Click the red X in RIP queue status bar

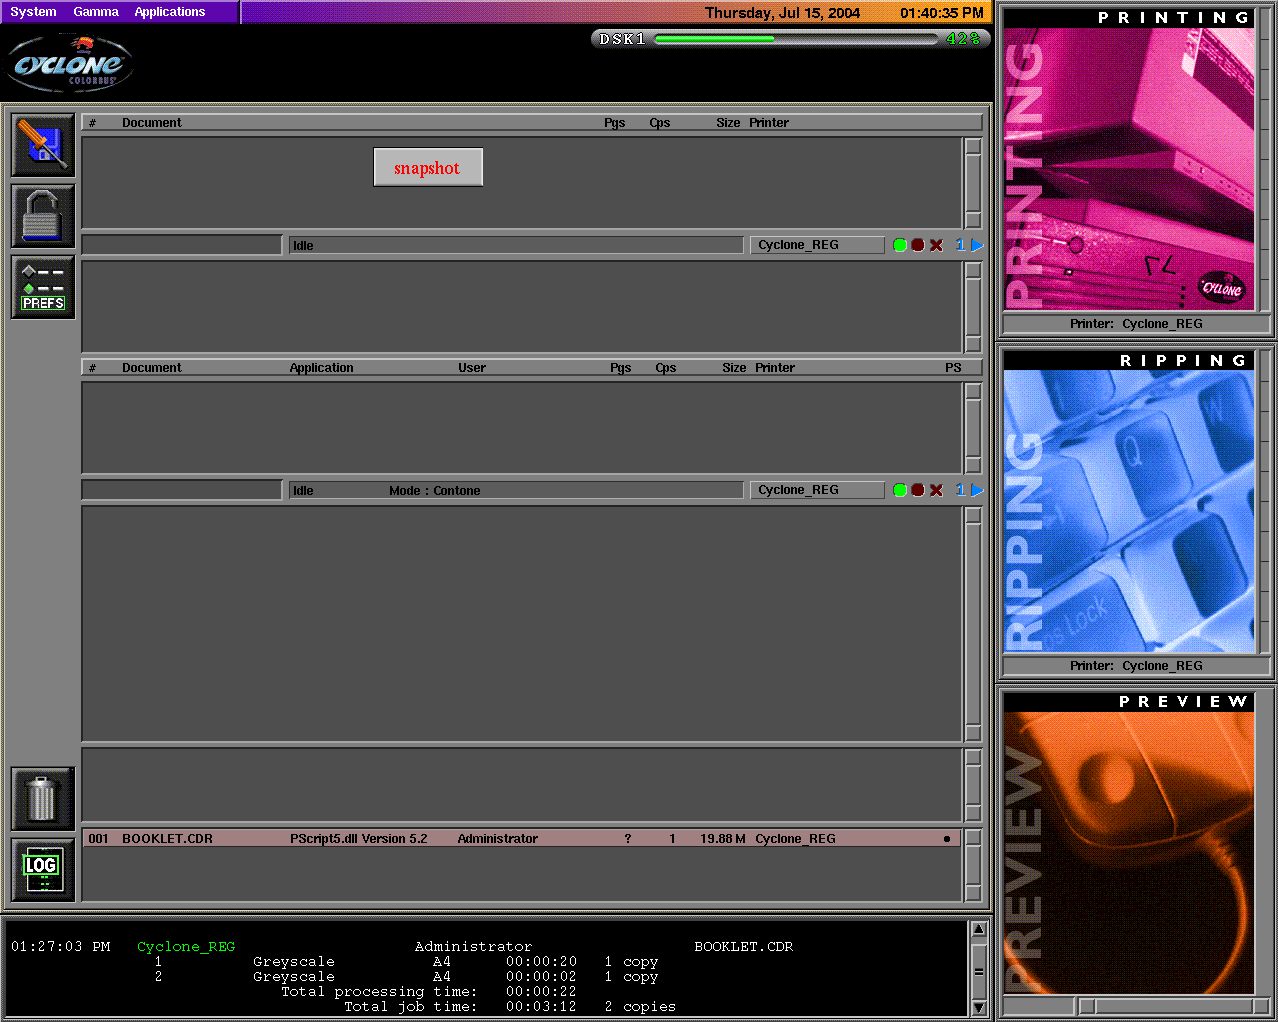point(936,490)
